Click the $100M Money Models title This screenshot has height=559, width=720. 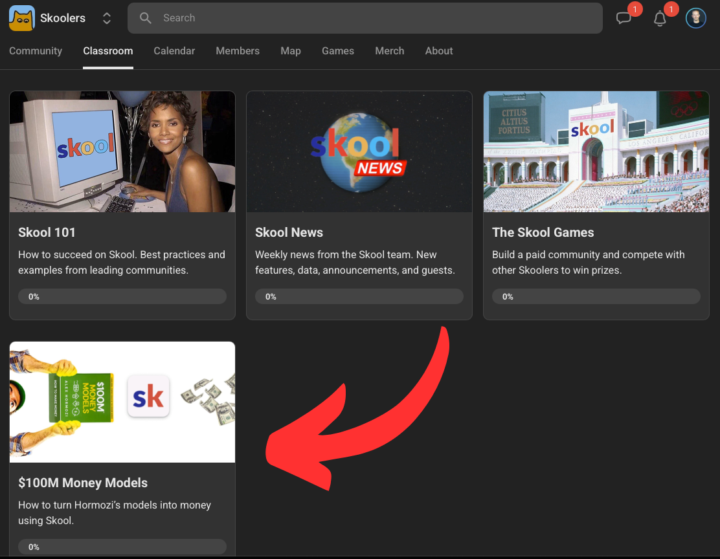(x=83, y=483)
